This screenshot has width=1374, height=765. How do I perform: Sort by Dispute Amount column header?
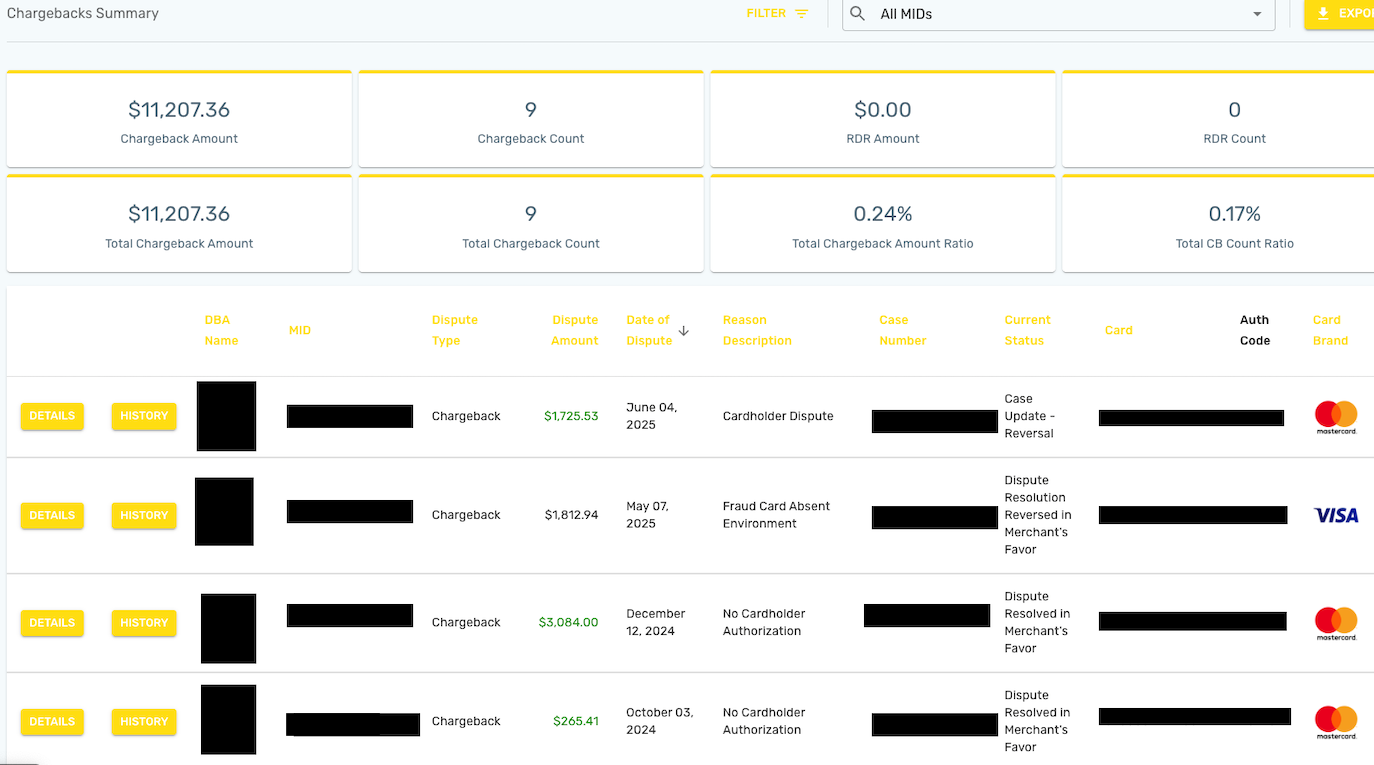coord(575,330)
